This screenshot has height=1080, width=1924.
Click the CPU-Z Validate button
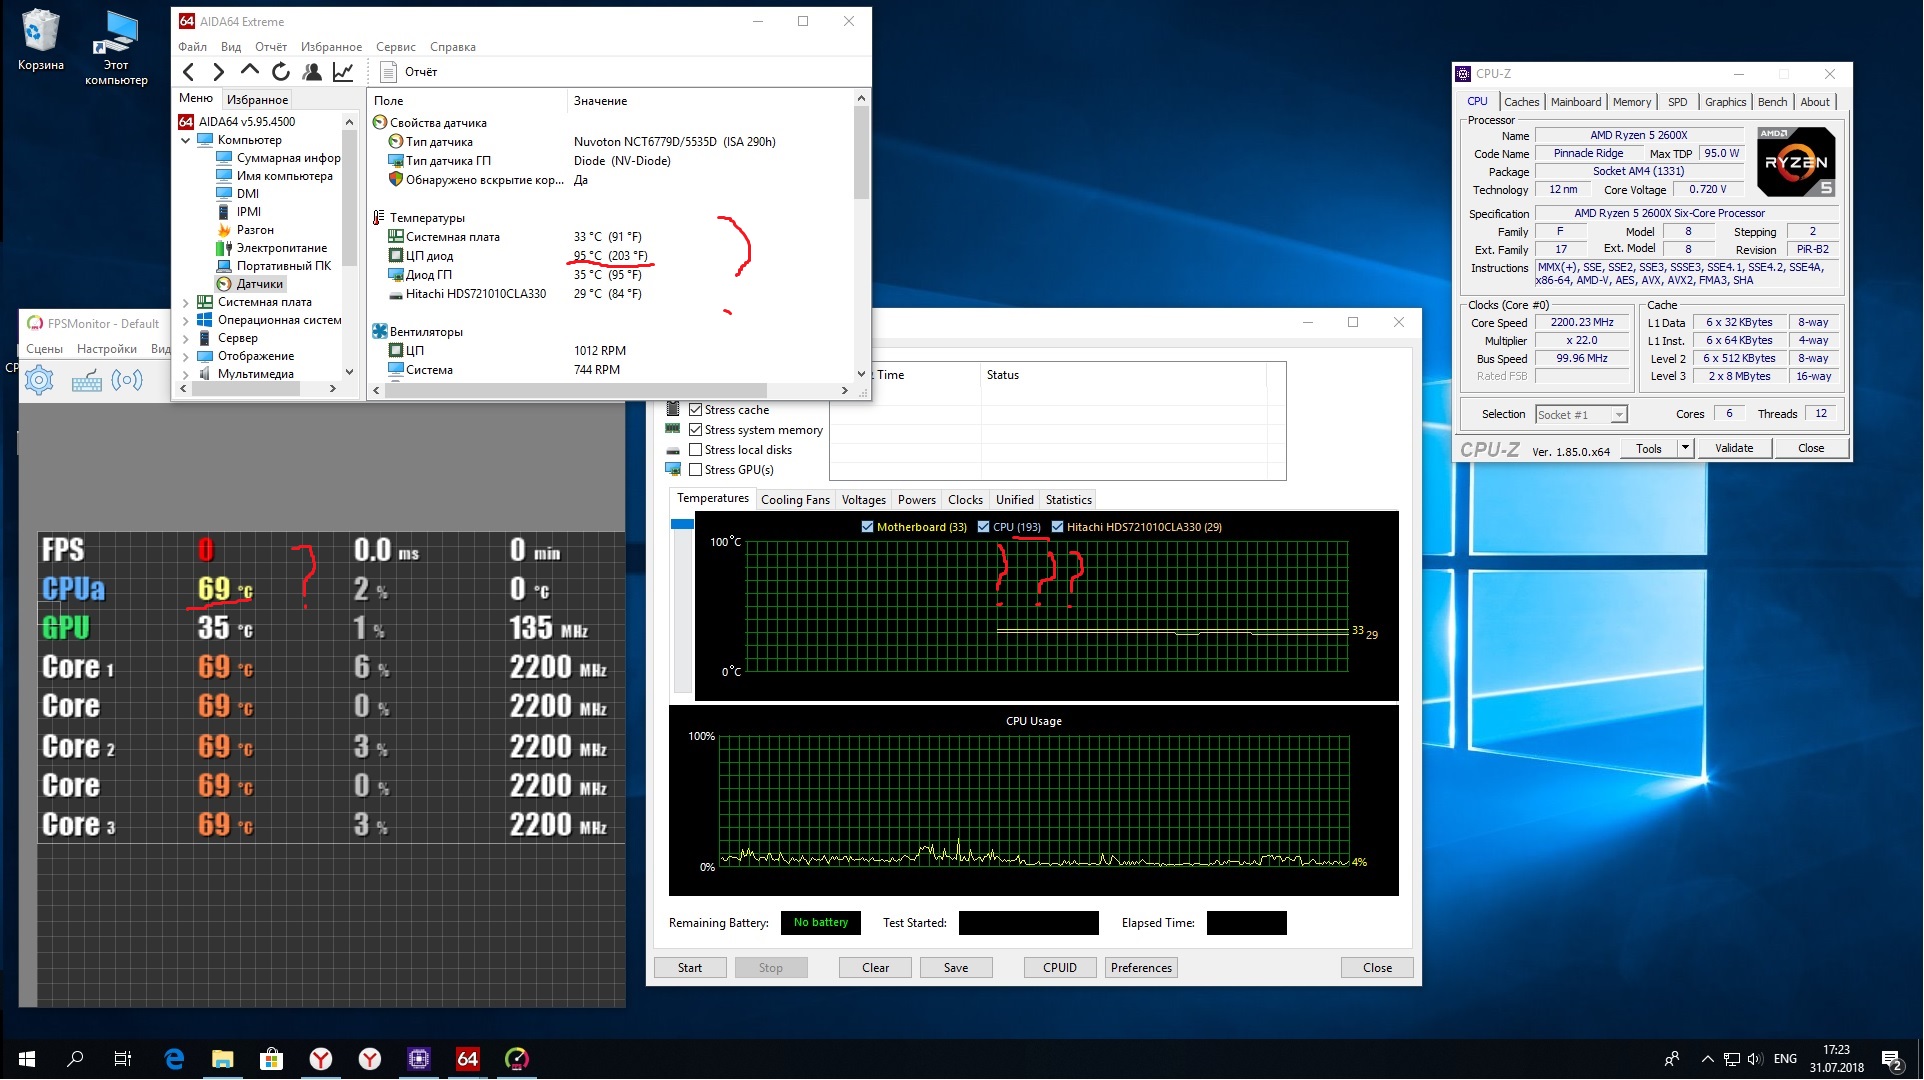tap(1733, 448)
